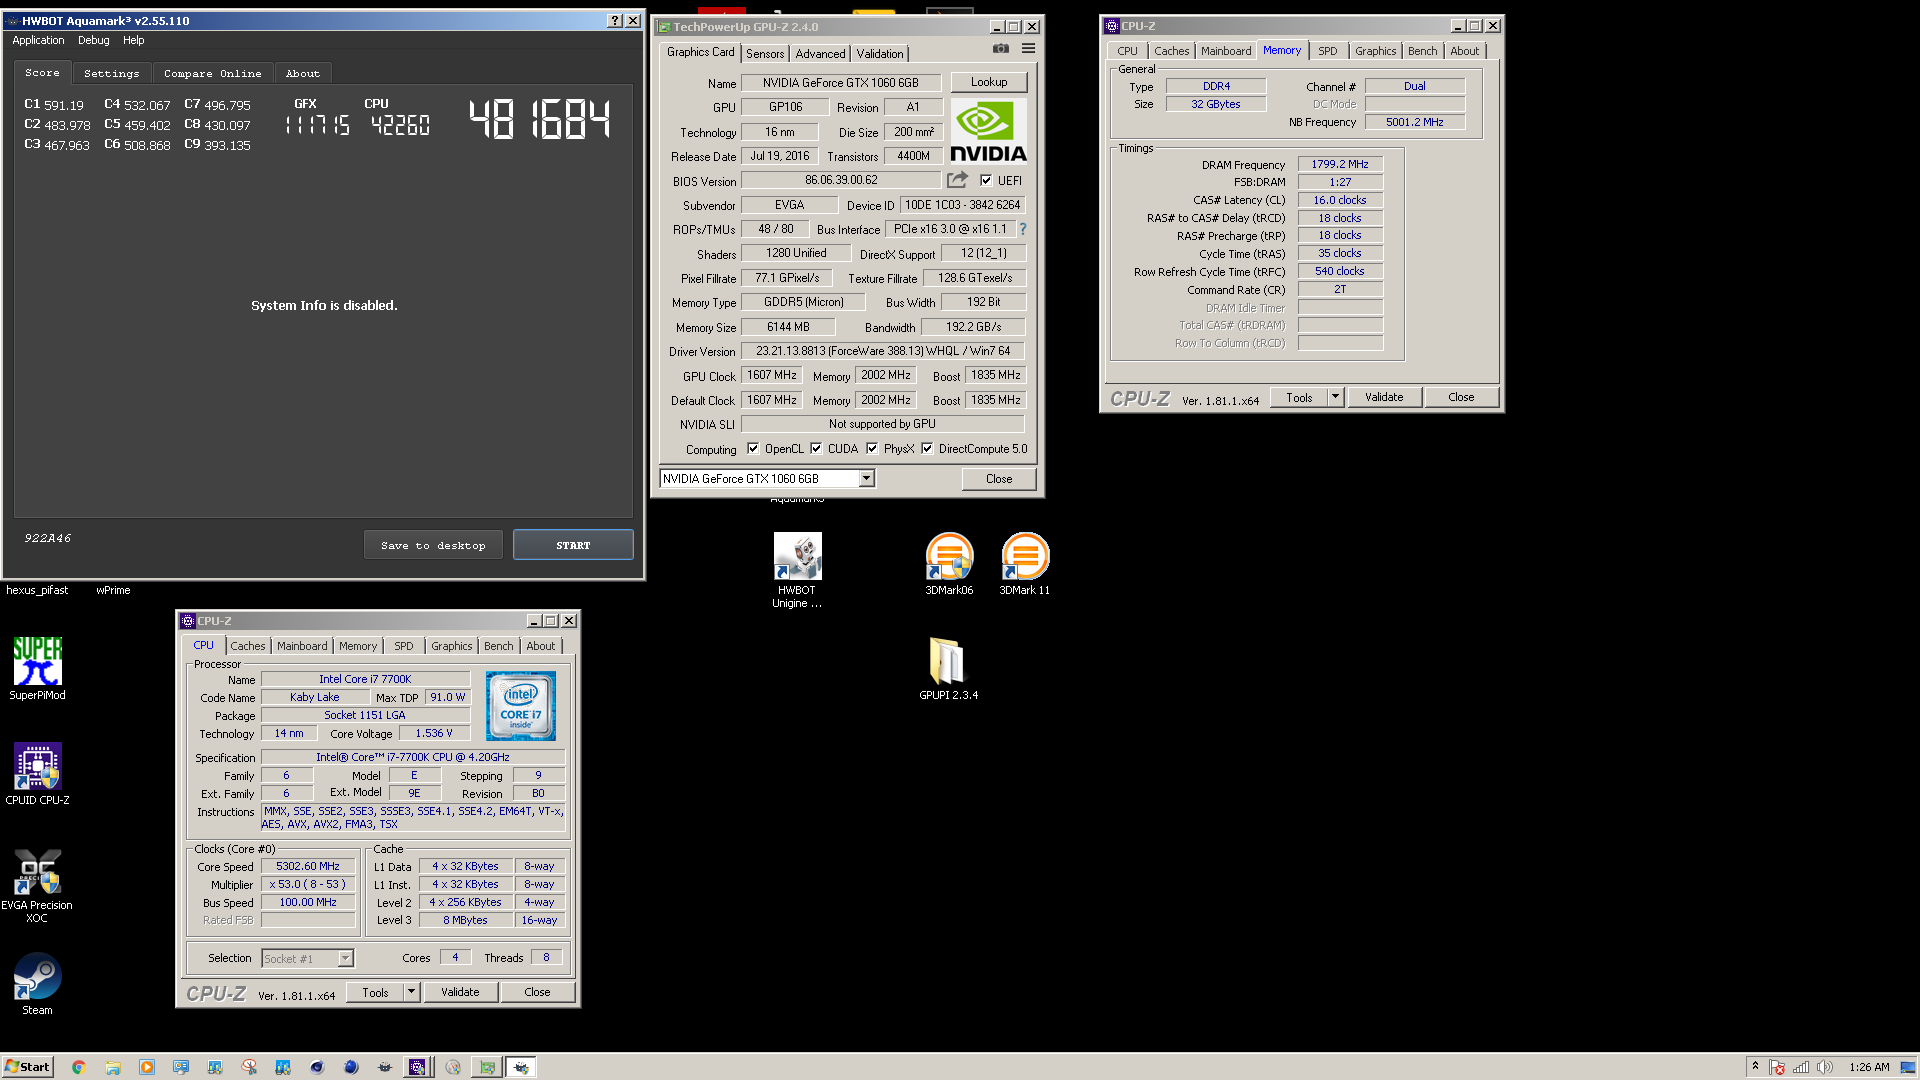Click Show desktop button in the tray
Viewport: 1920px width, 1080px height.
point(1908,1067)
